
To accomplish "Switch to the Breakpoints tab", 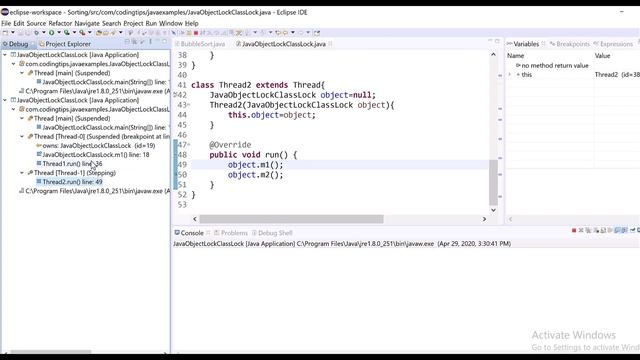I will click(x=569, y=44).
